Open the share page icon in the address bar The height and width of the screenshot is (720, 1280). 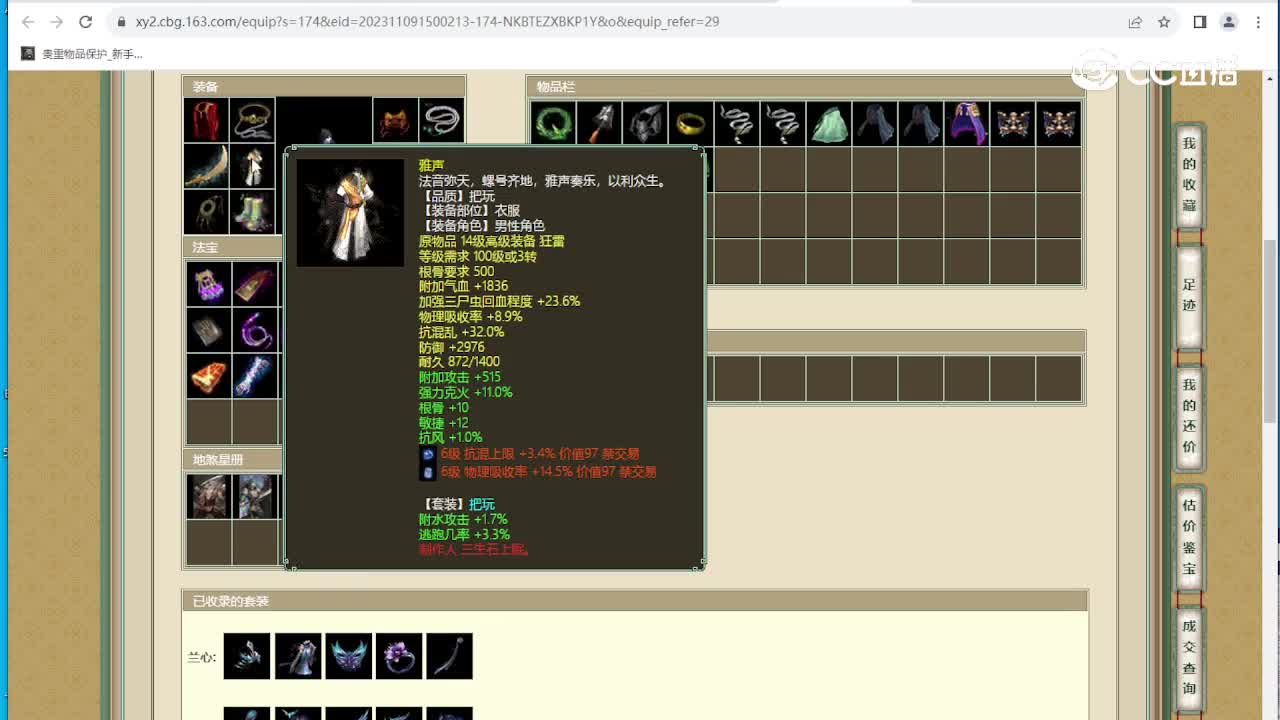(1135, 22)
